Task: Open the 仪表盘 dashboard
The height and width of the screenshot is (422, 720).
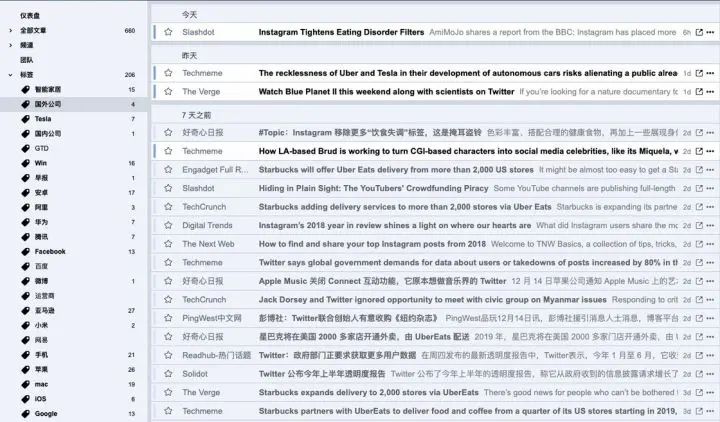Action: [x=30, y=16]
